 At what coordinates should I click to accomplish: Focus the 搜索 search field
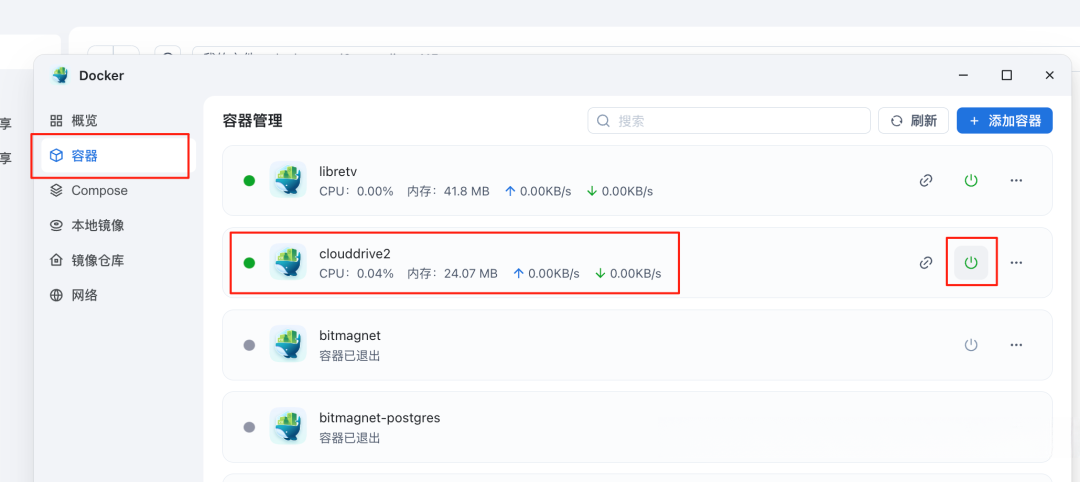coord(729,120)
